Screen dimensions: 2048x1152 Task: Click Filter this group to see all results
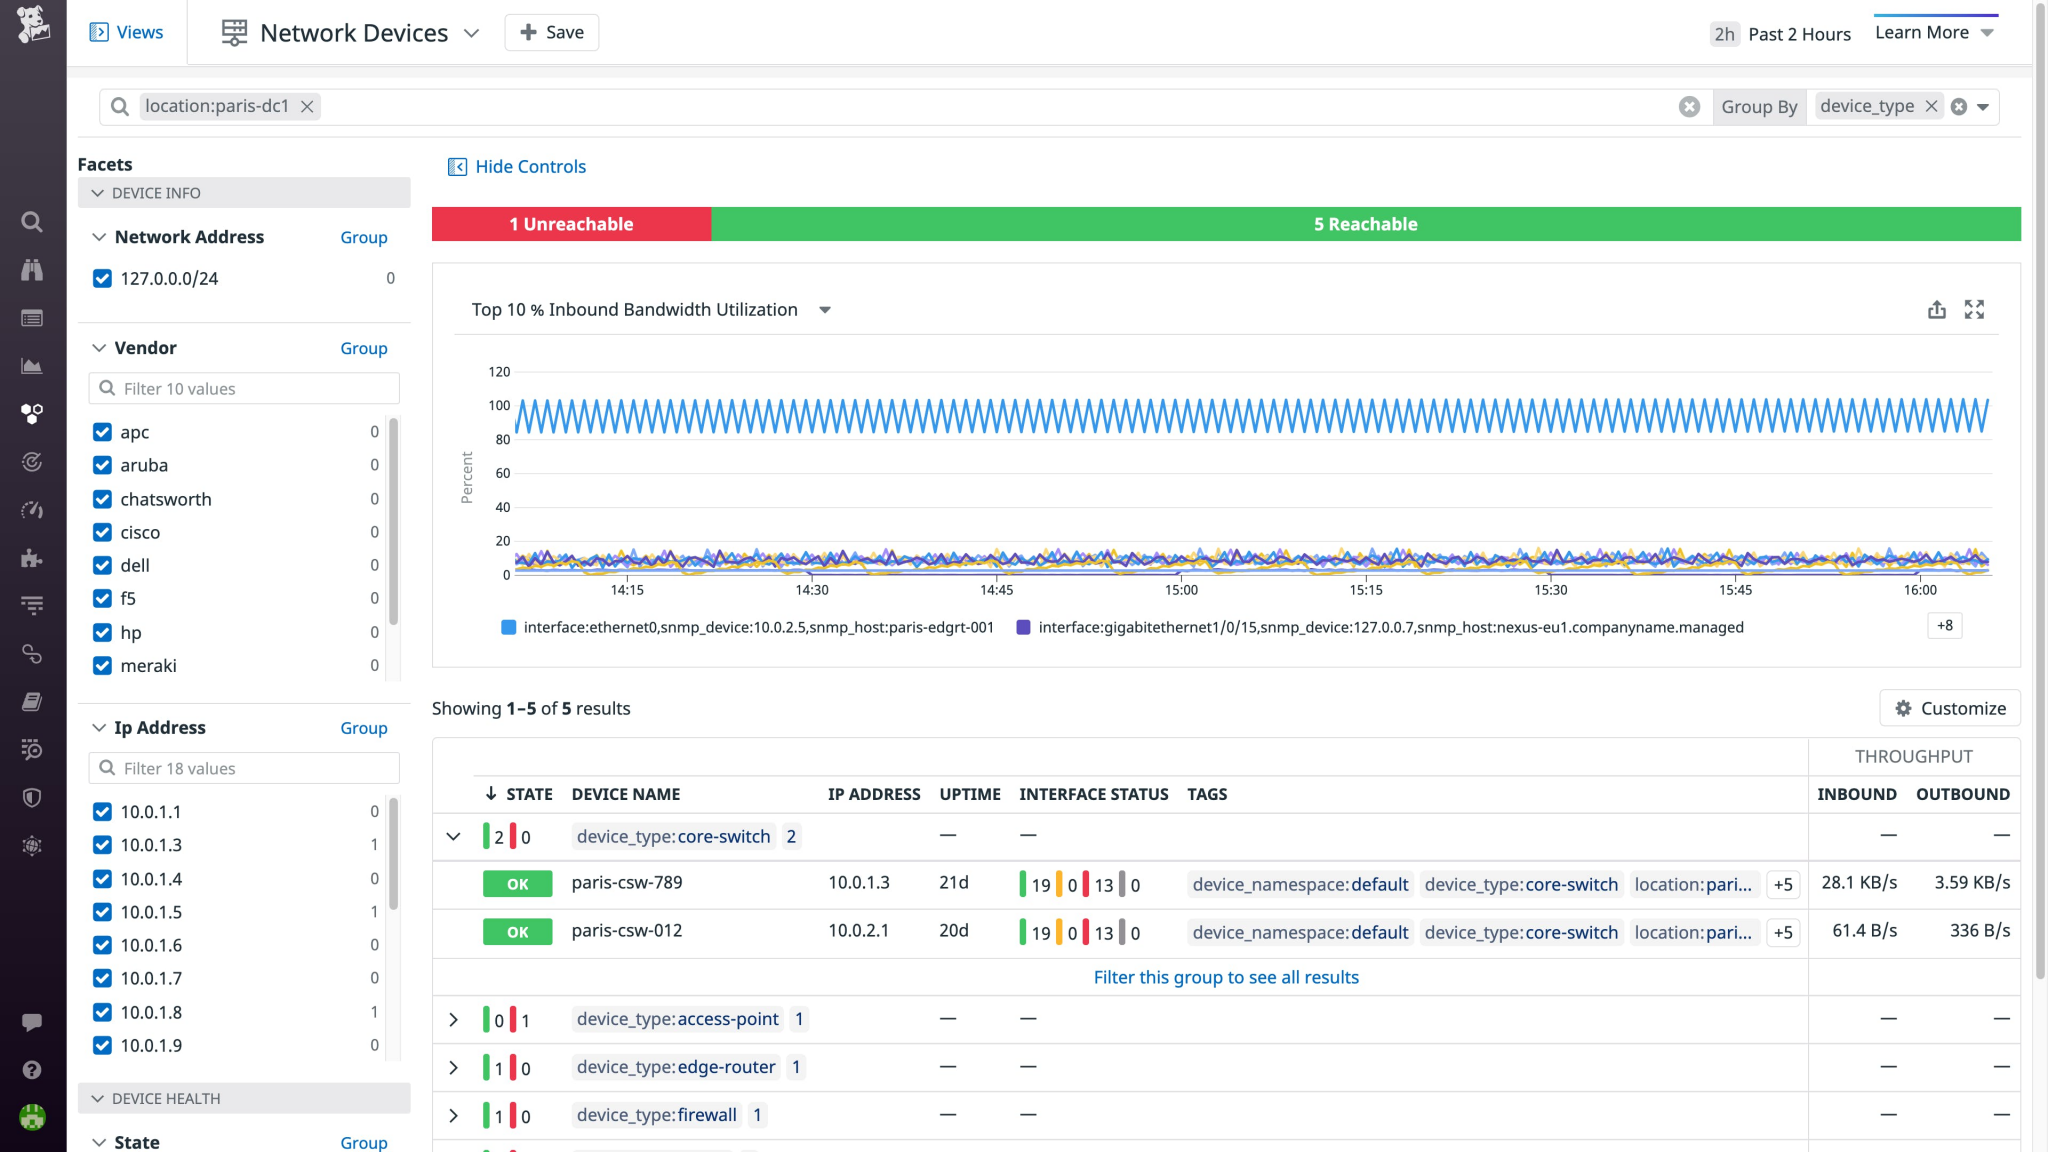1226,977
